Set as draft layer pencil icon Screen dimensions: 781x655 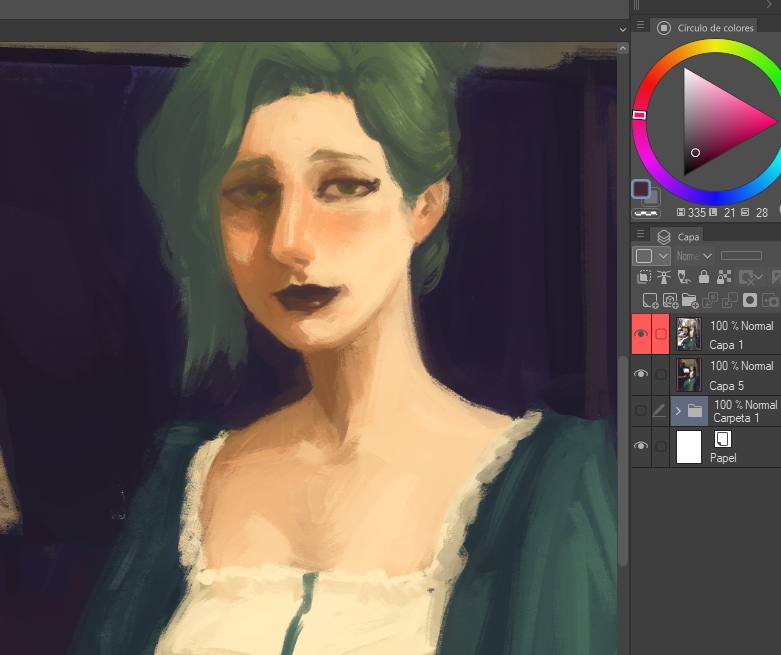[684, 277]
